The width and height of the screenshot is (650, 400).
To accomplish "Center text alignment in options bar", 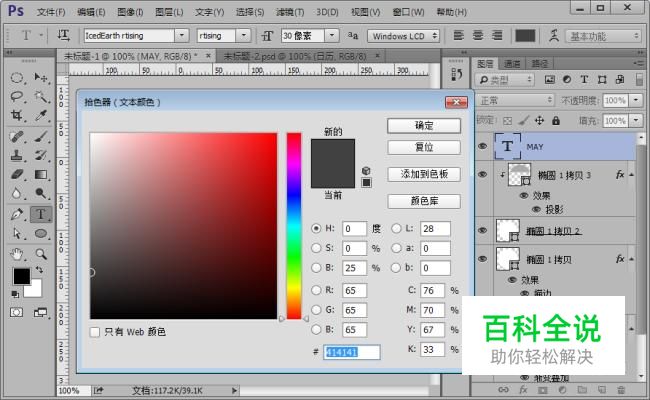I will pyautogui.click(x=478, y=36).
